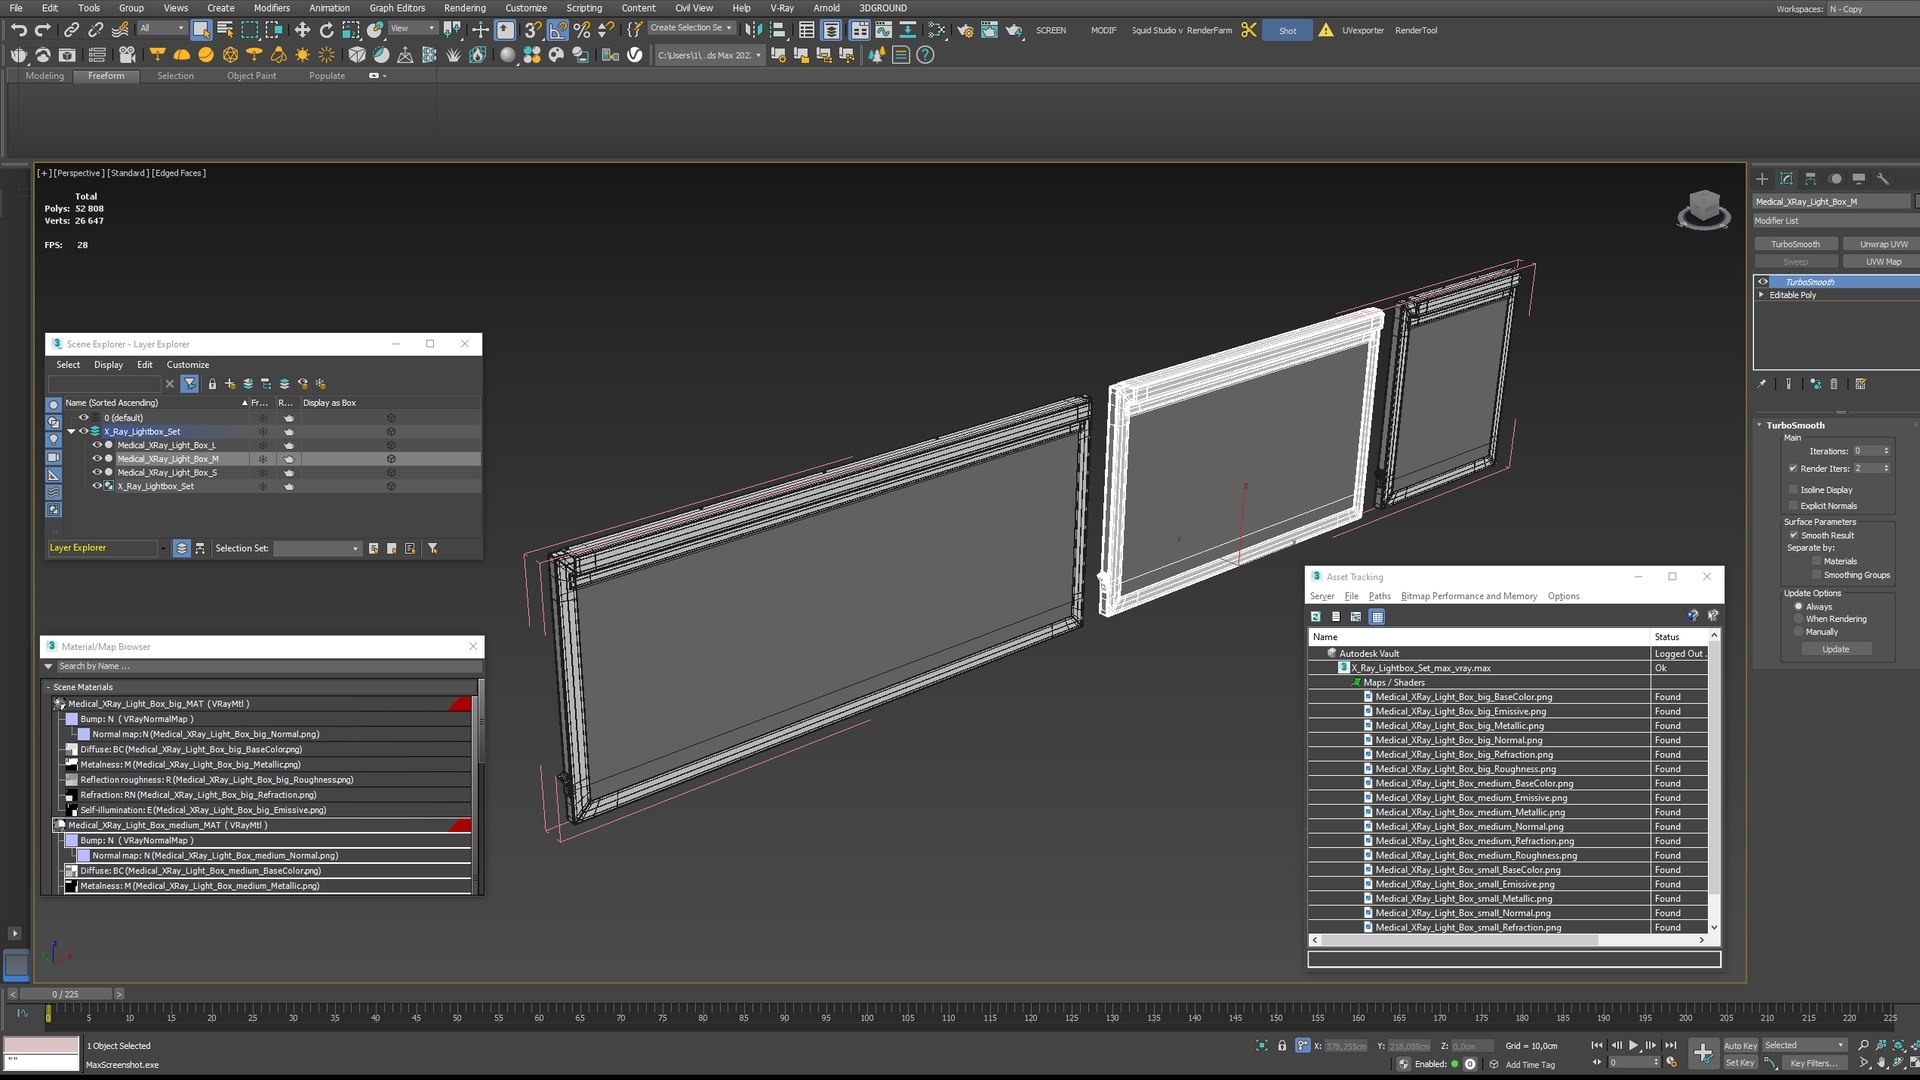Toggle Display Lights filter in Scene Explorer
Viewport: 1920px width, 1080px height.
tap(54, 440)
